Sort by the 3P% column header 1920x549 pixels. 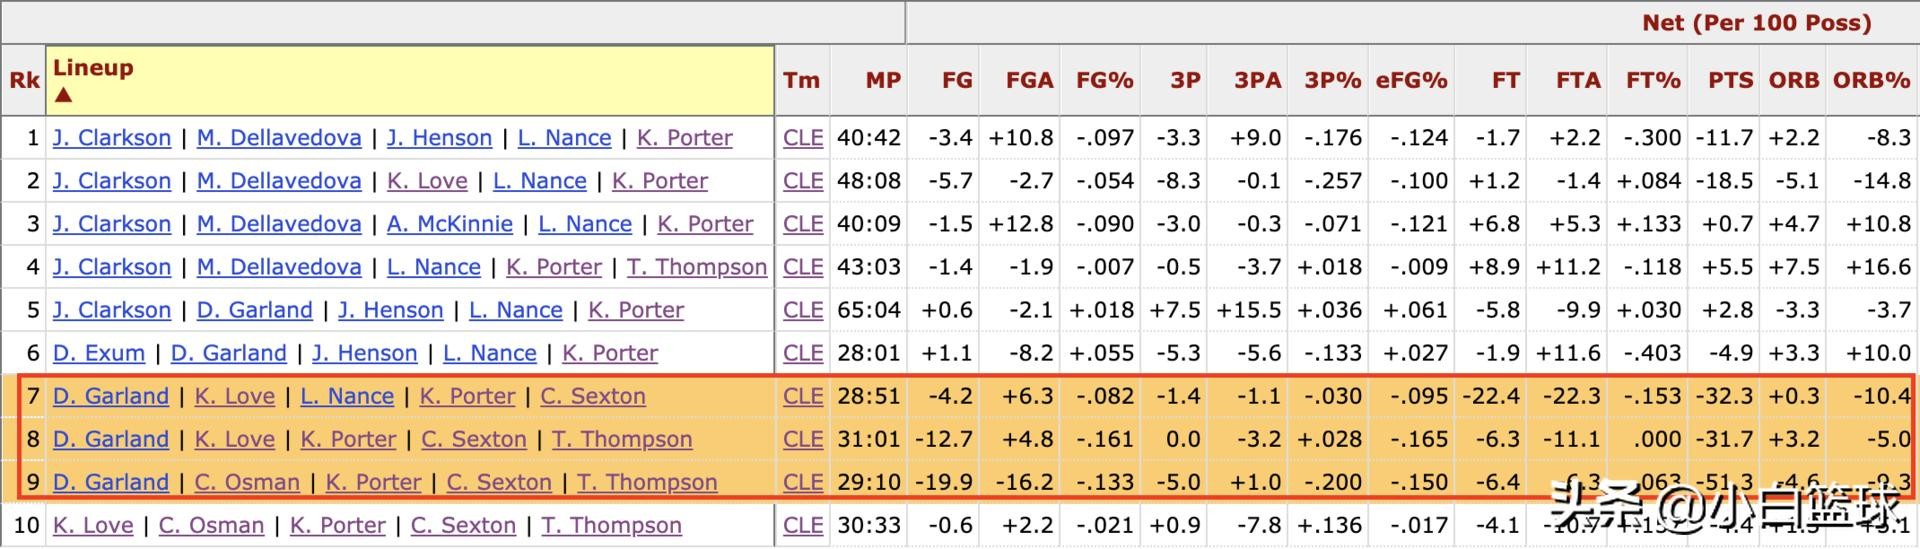(1332, 81)
